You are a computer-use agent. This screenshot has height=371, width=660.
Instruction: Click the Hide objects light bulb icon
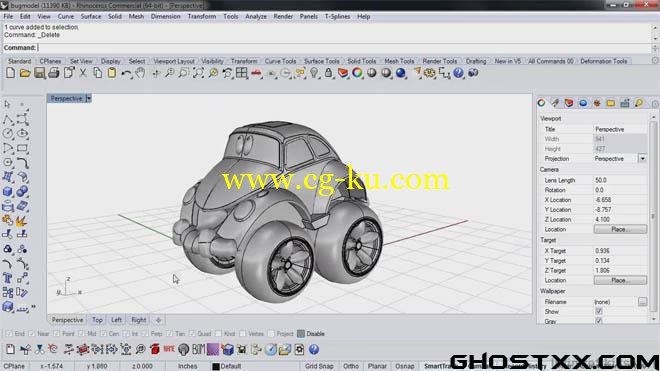314,73
